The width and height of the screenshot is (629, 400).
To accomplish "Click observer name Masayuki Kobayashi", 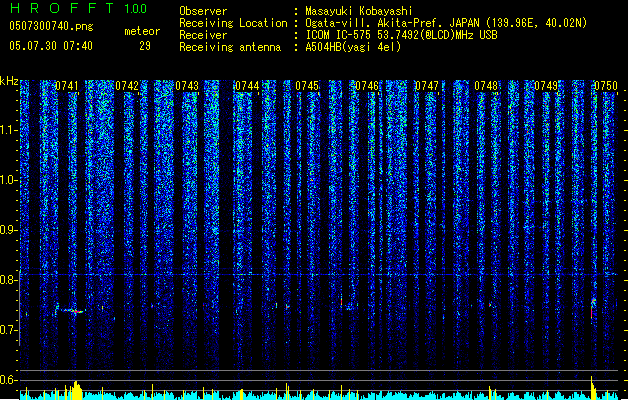I will [359, 11].
